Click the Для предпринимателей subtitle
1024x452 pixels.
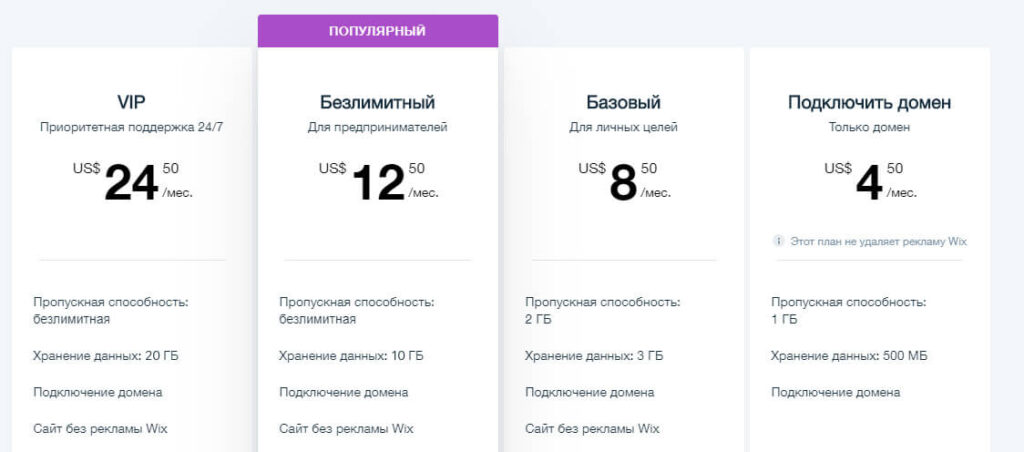click(377, 127)
